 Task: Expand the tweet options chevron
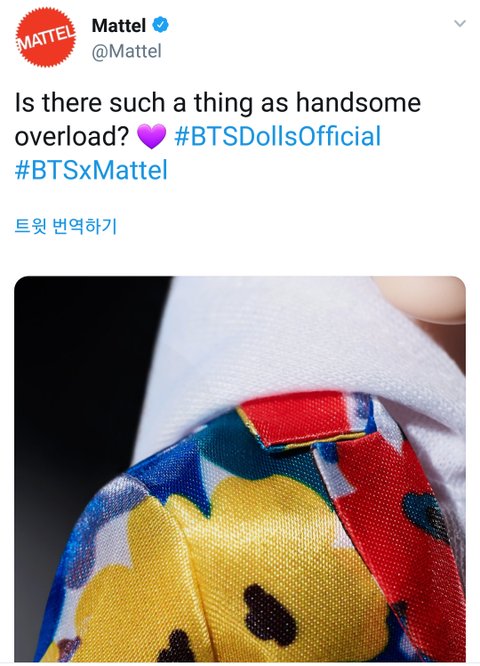pyautogui.click(x=460, y=23)
